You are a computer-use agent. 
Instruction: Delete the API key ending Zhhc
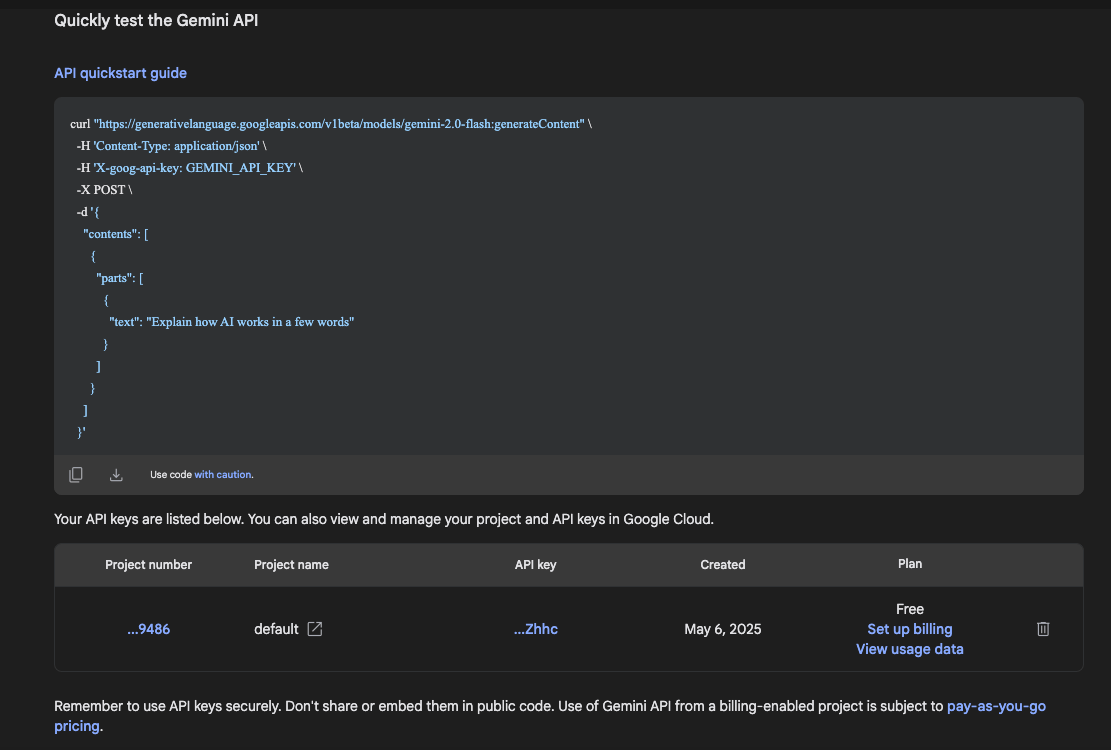click(1043, 629)
